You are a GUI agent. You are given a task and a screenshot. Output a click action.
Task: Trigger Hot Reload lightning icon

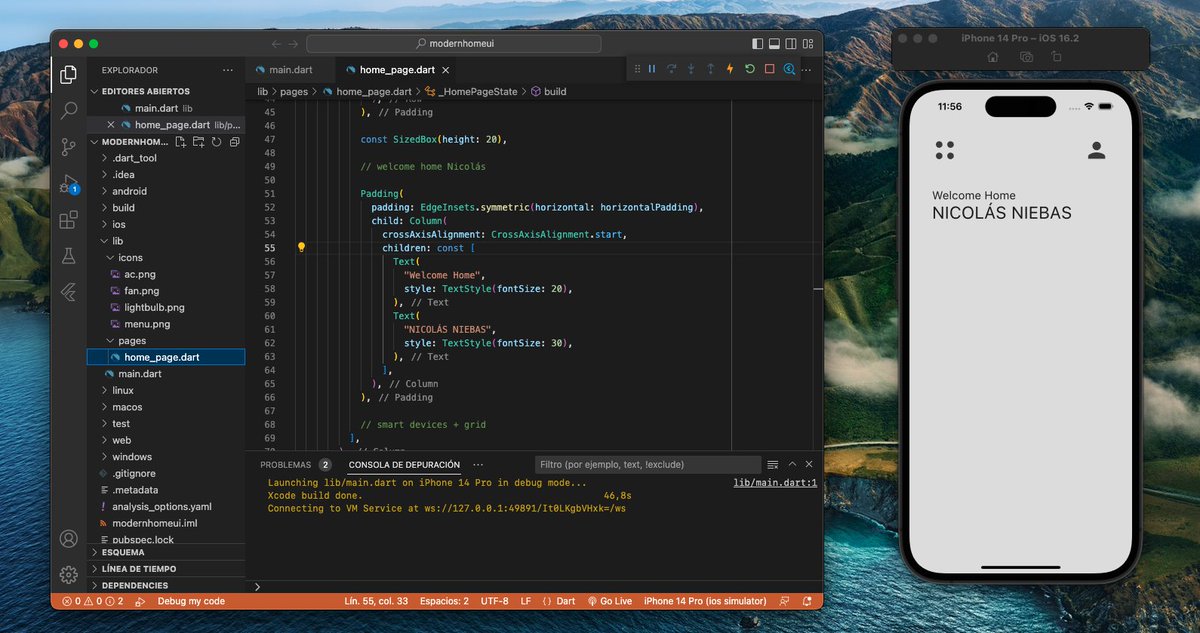point(730,69)
